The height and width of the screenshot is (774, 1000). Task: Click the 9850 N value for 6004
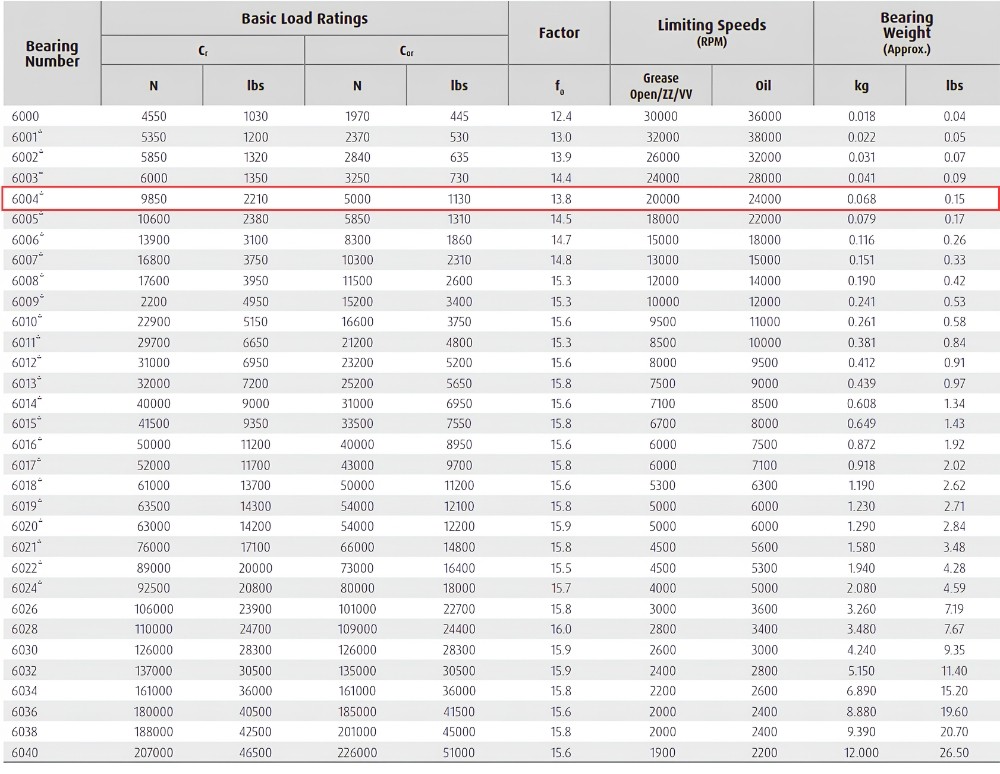(154, 199)
